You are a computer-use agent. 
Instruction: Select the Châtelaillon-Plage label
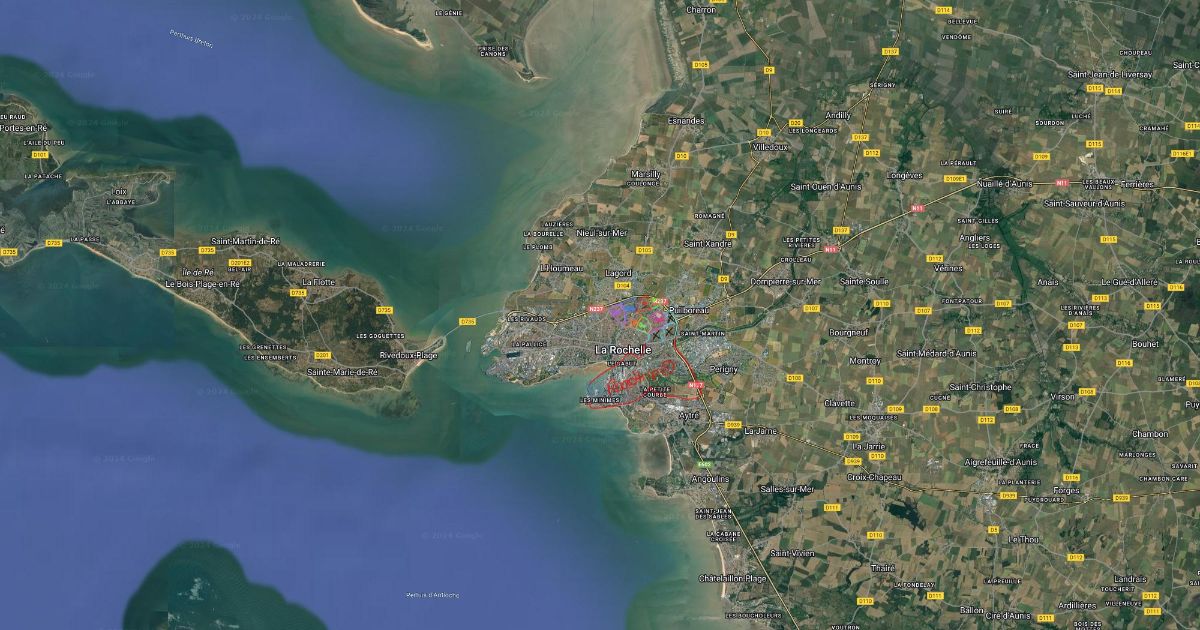point(732,578)
